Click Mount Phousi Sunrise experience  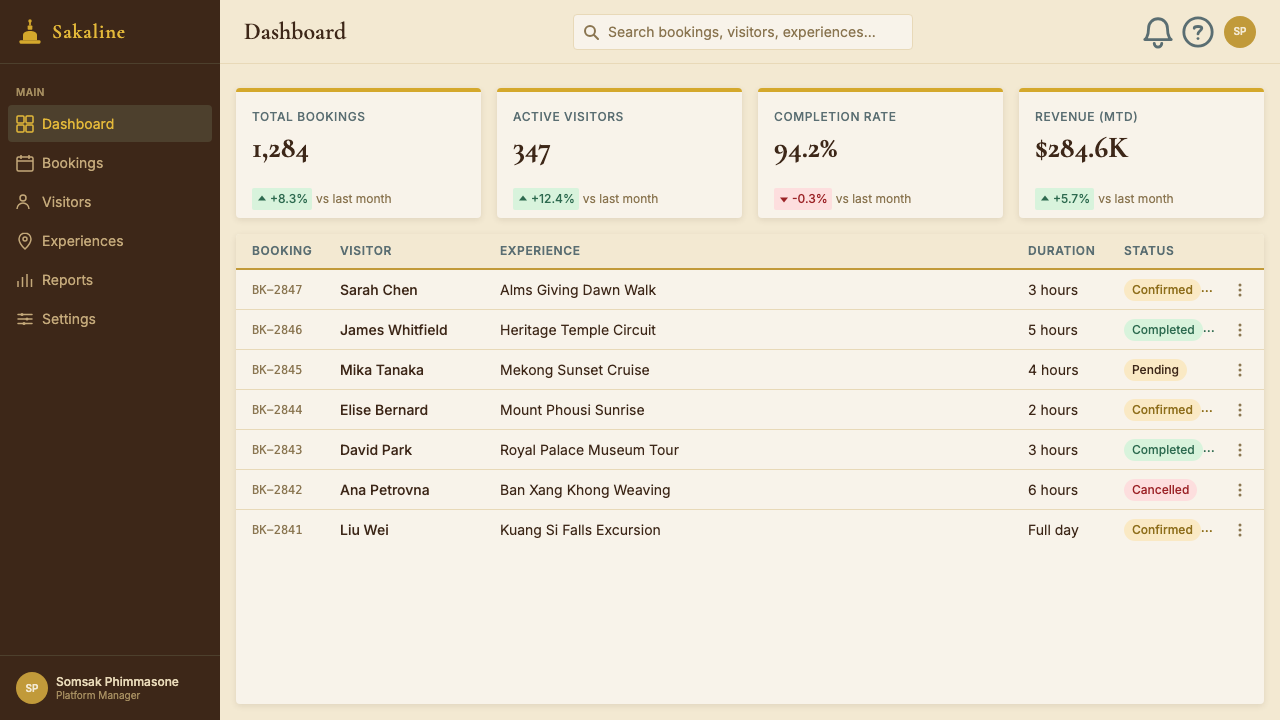point(572,410)
